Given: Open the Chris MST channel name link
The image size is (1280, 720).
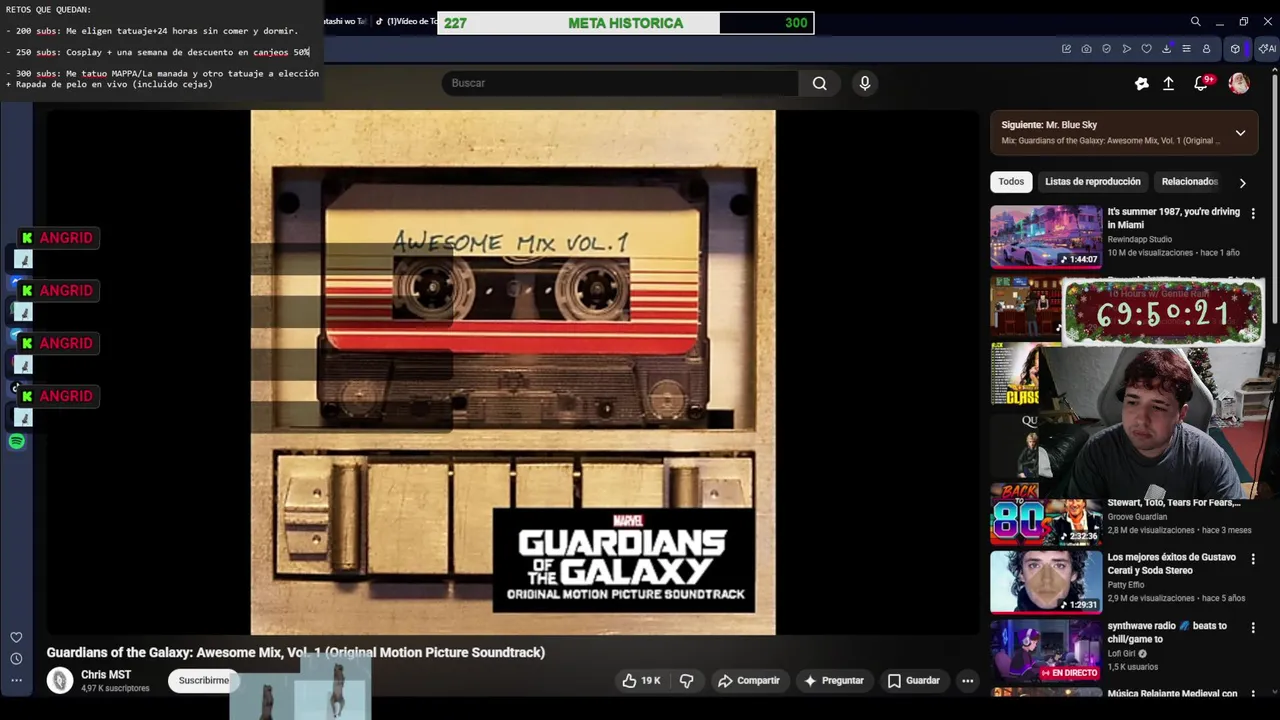Looking at the screenshot, I should [x=106, y=675].
